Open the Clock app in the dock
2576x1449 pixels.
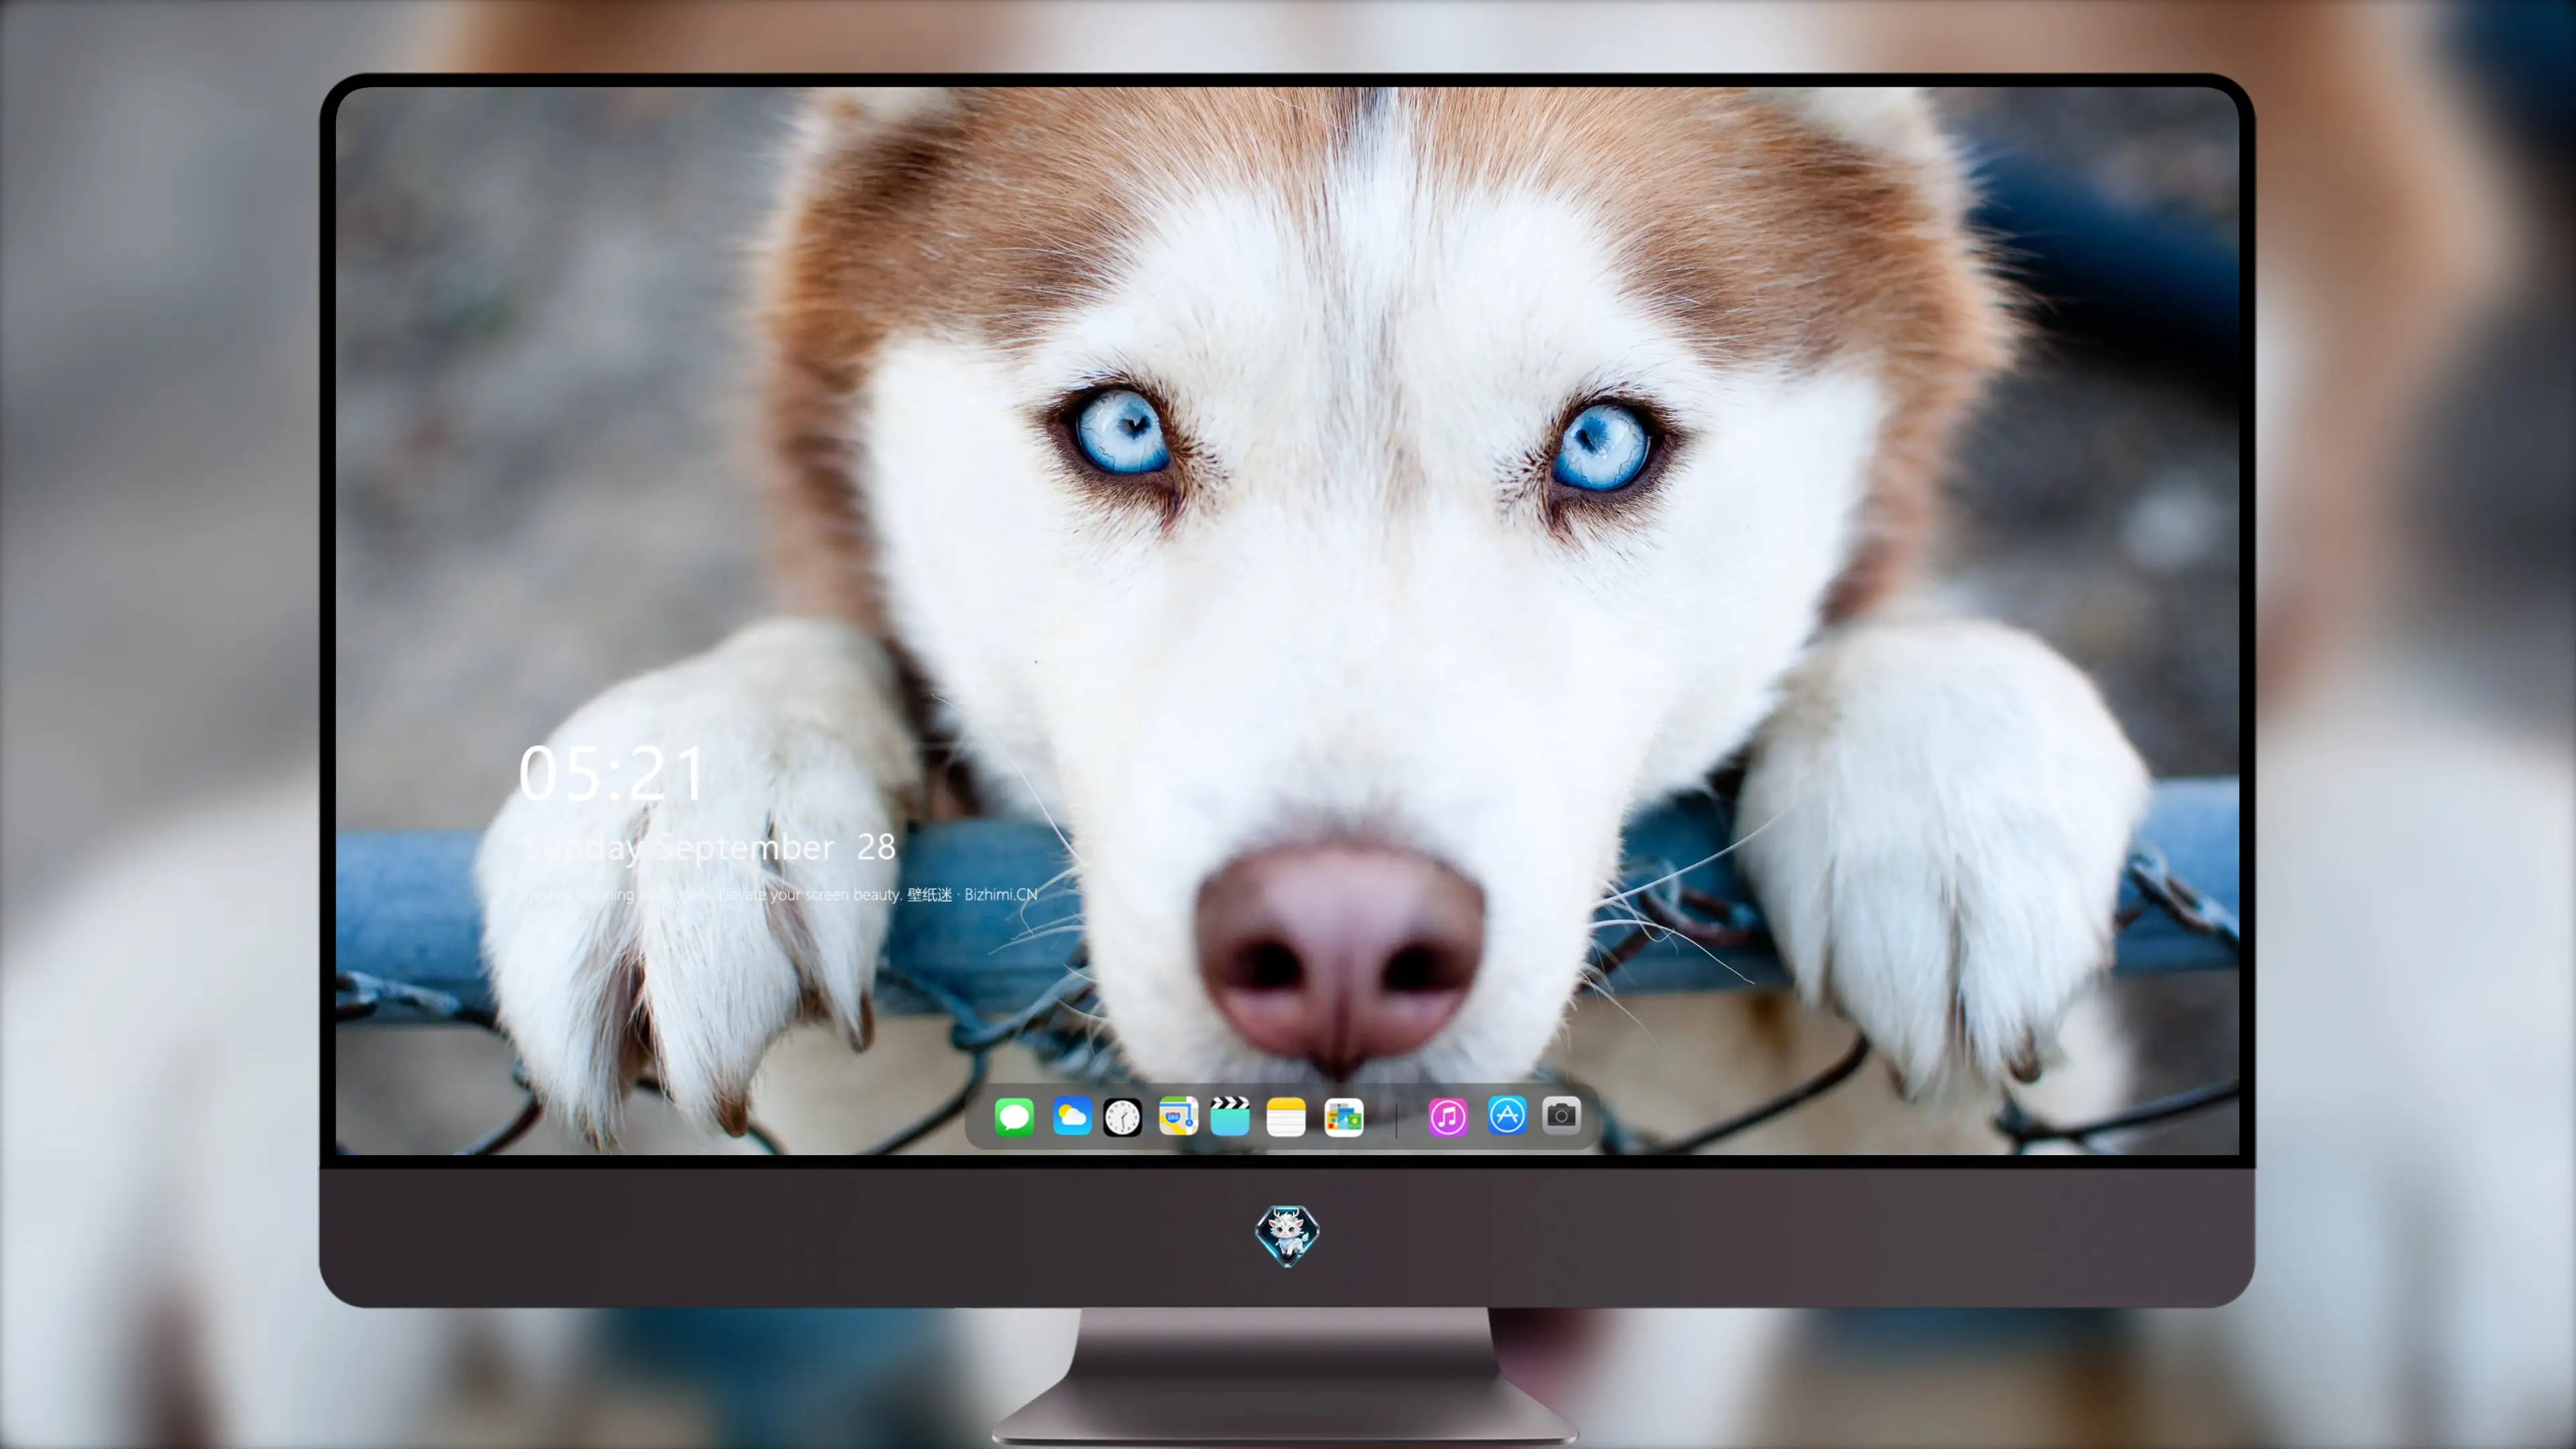pos(1122,1117)
